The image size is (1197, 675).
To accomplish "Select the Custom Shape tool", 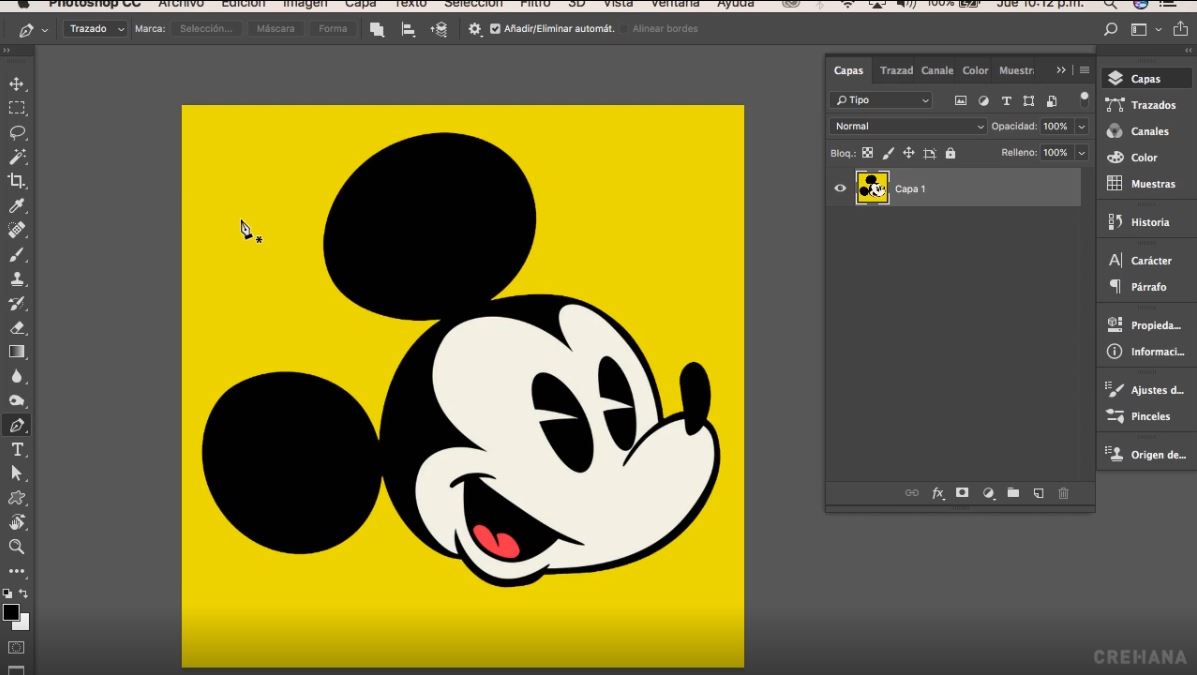I will coord(17,498).
